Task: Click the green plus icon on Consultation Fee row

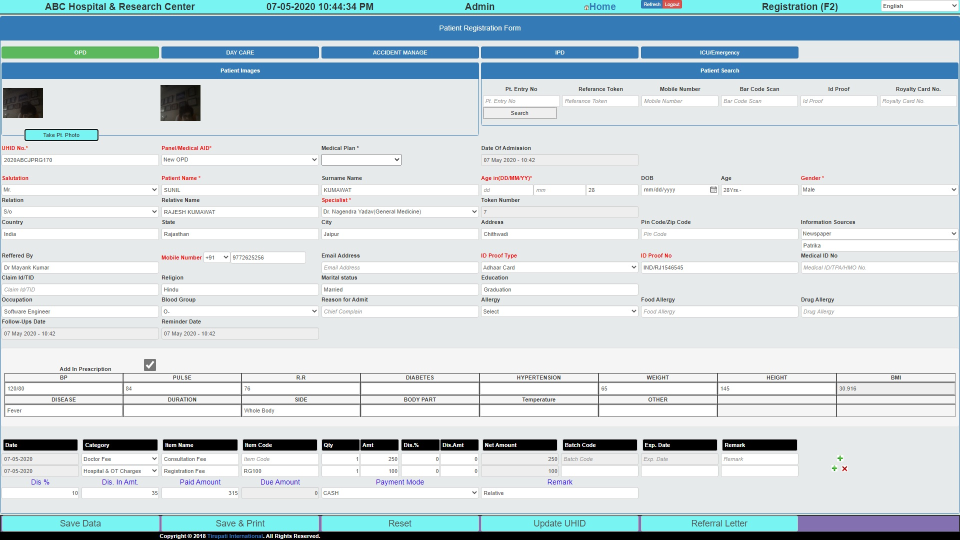Action: [840, 459]
